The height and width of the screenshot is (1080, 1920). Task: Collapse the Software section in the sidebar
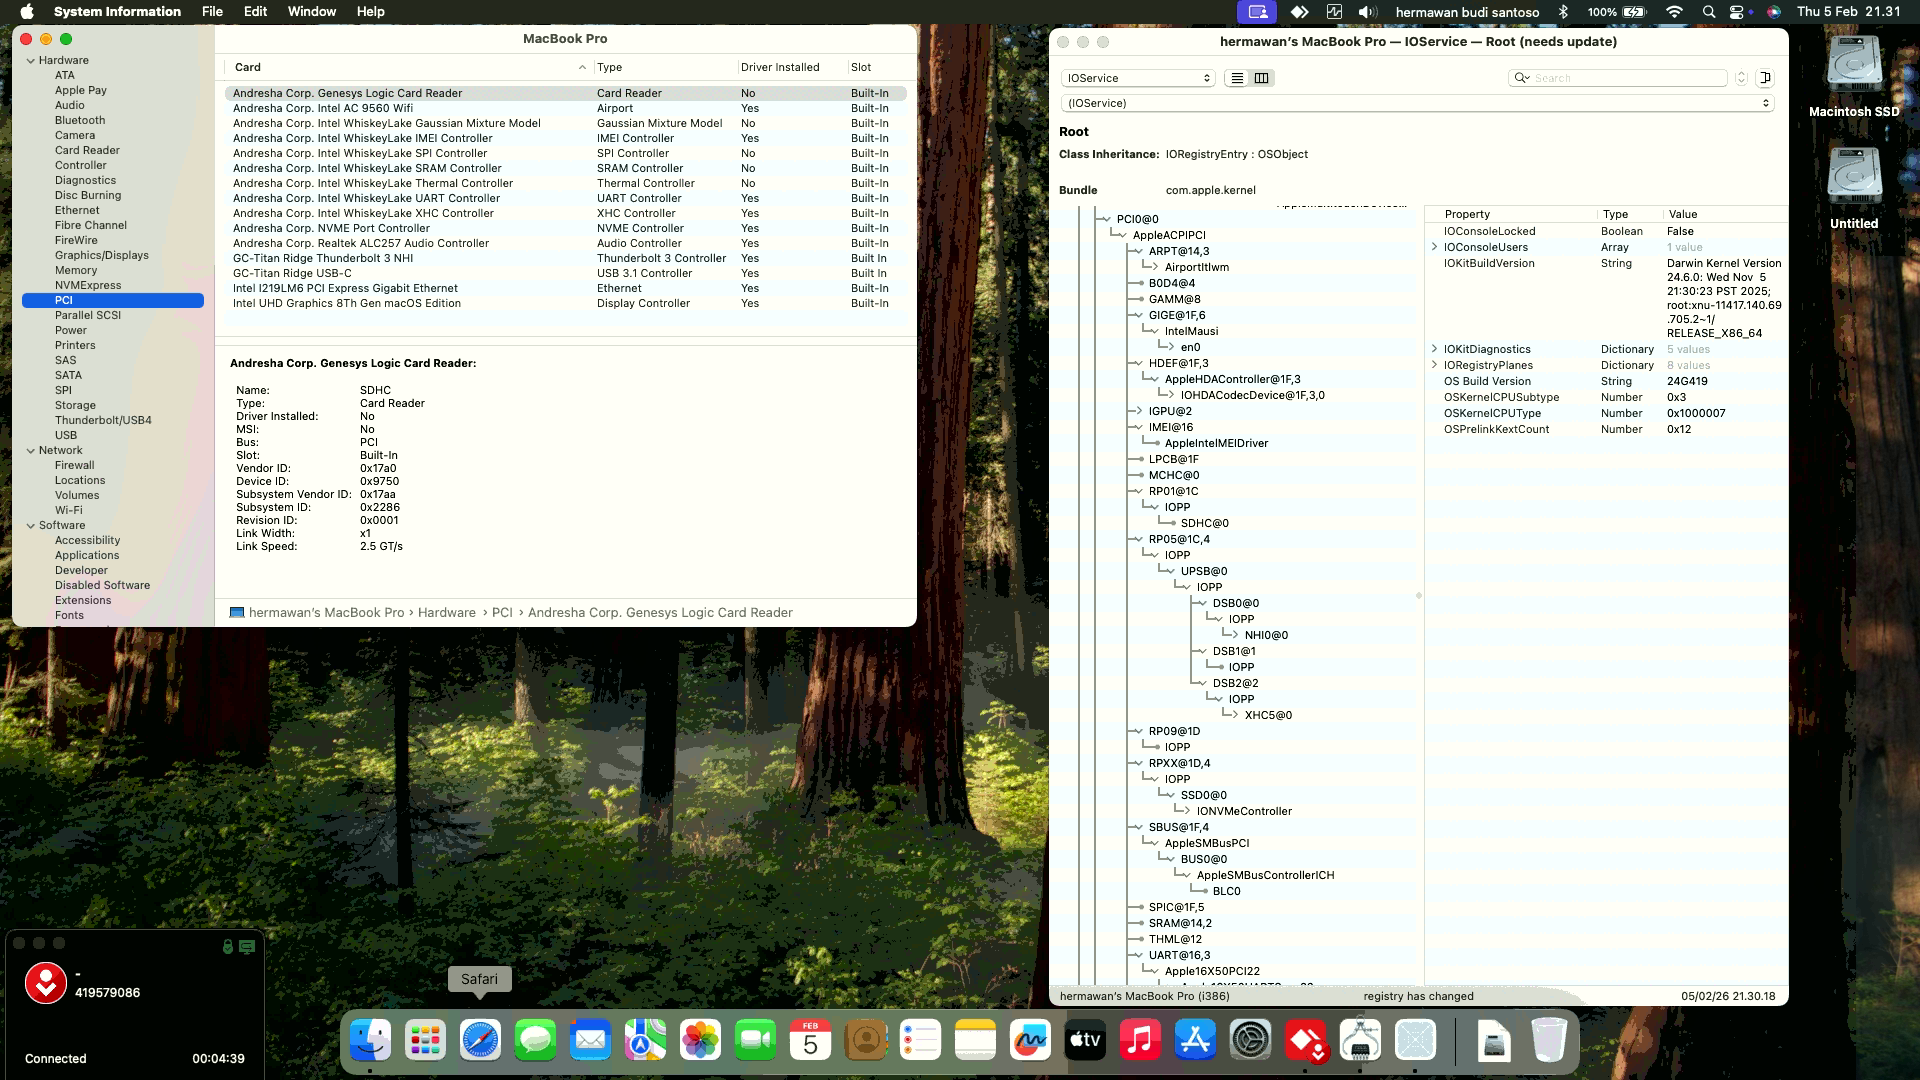click(x=31, y=526)
